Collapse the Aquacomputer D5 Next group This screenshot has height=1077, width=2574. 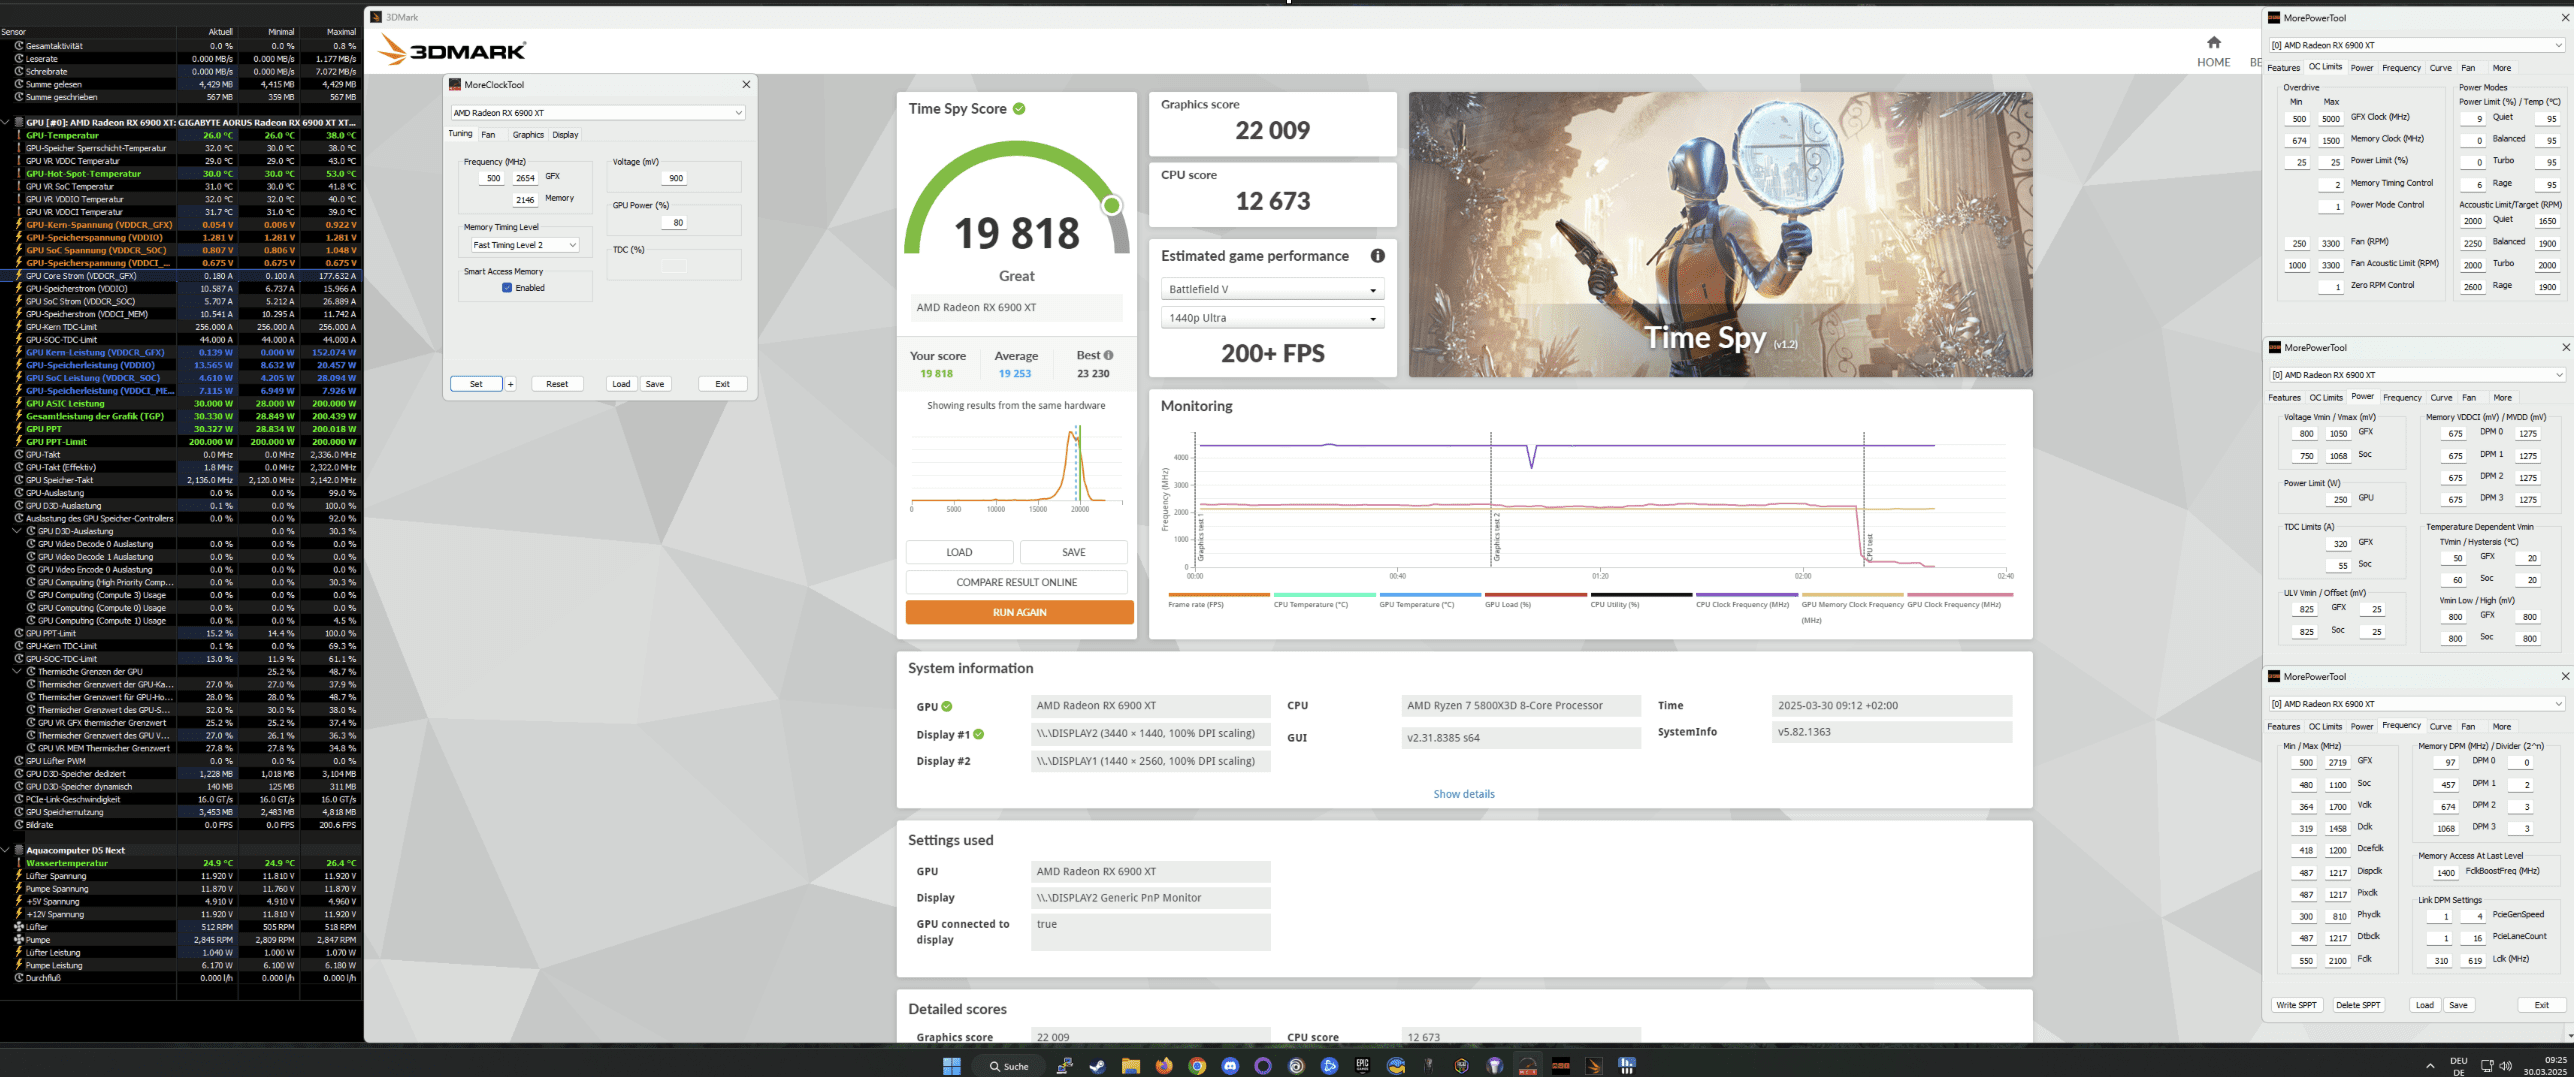(6, 850)
